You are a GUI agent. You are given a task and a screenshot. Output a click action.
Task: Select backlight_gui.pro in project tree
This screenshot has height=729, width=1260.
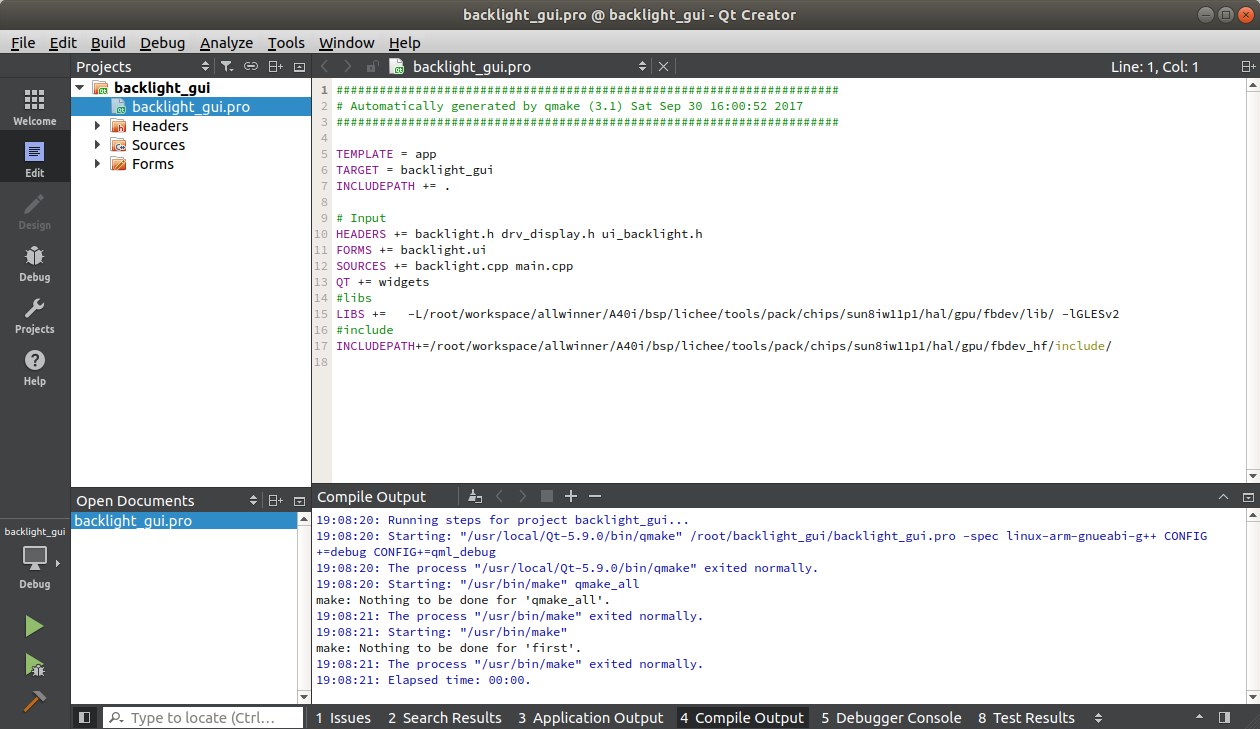point(191,107)
